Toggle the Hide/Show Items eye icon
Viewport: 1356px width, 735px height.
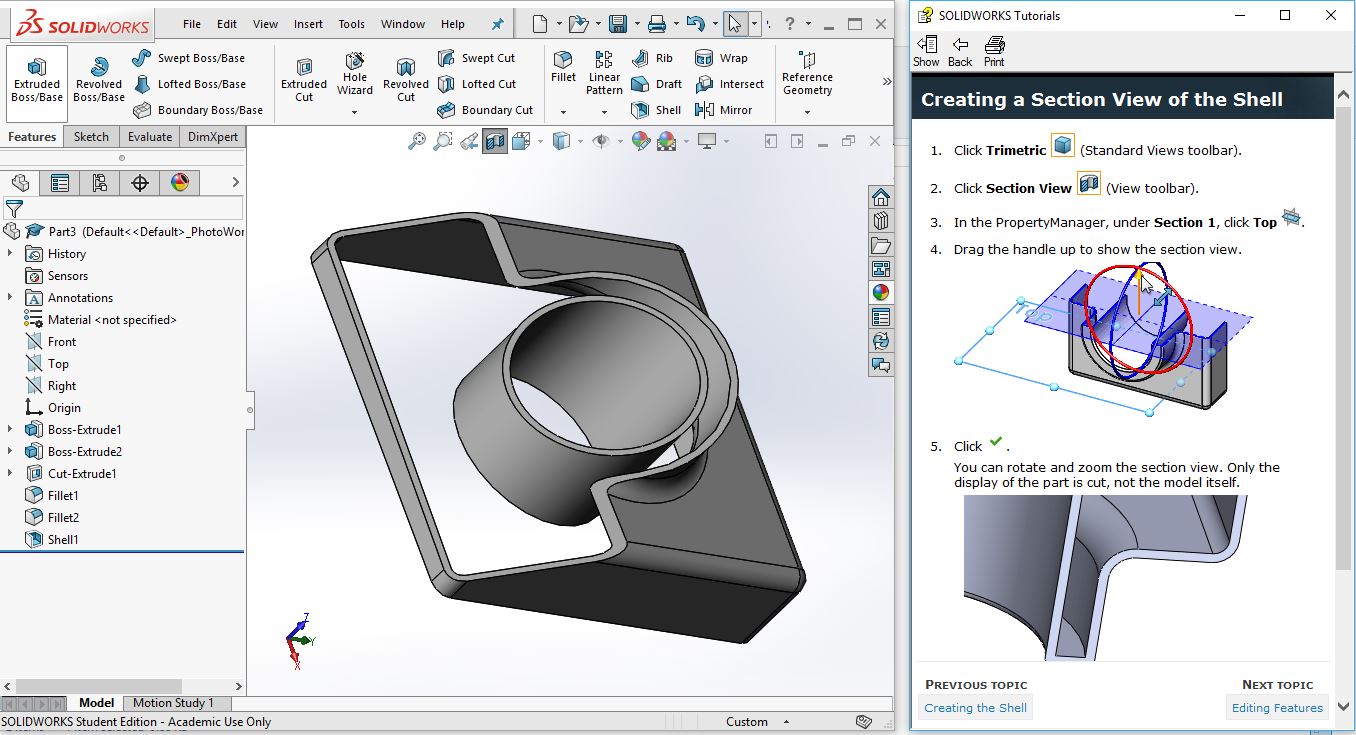600,142
